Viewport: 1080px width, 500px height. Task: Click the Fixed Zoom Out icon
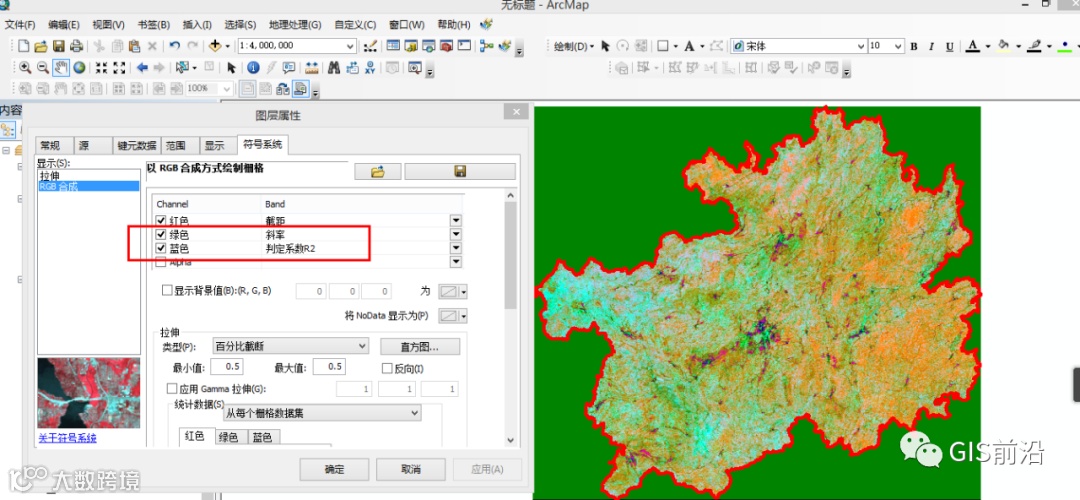click(119, 67)
